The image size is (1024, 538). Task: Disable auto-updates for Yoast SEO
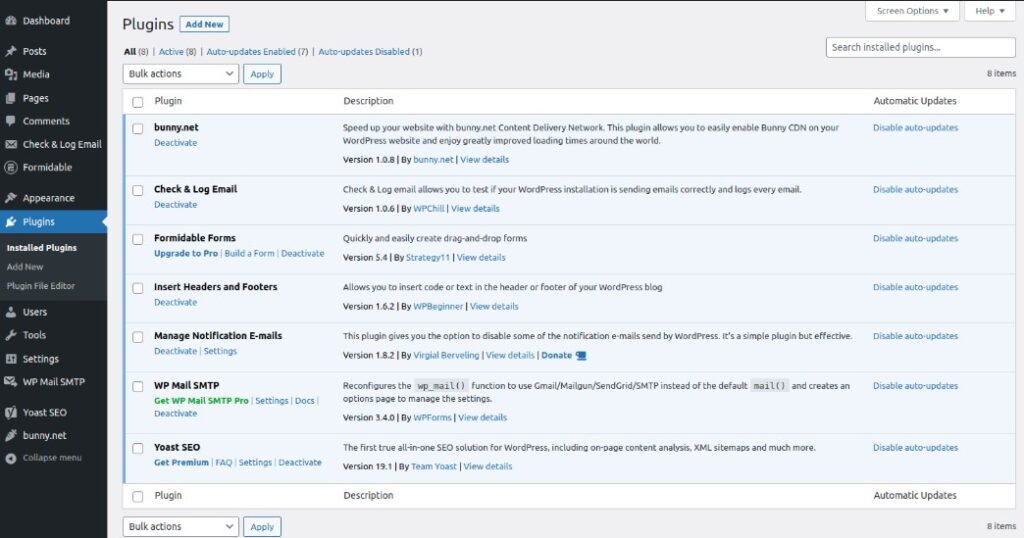coord(916,448)
